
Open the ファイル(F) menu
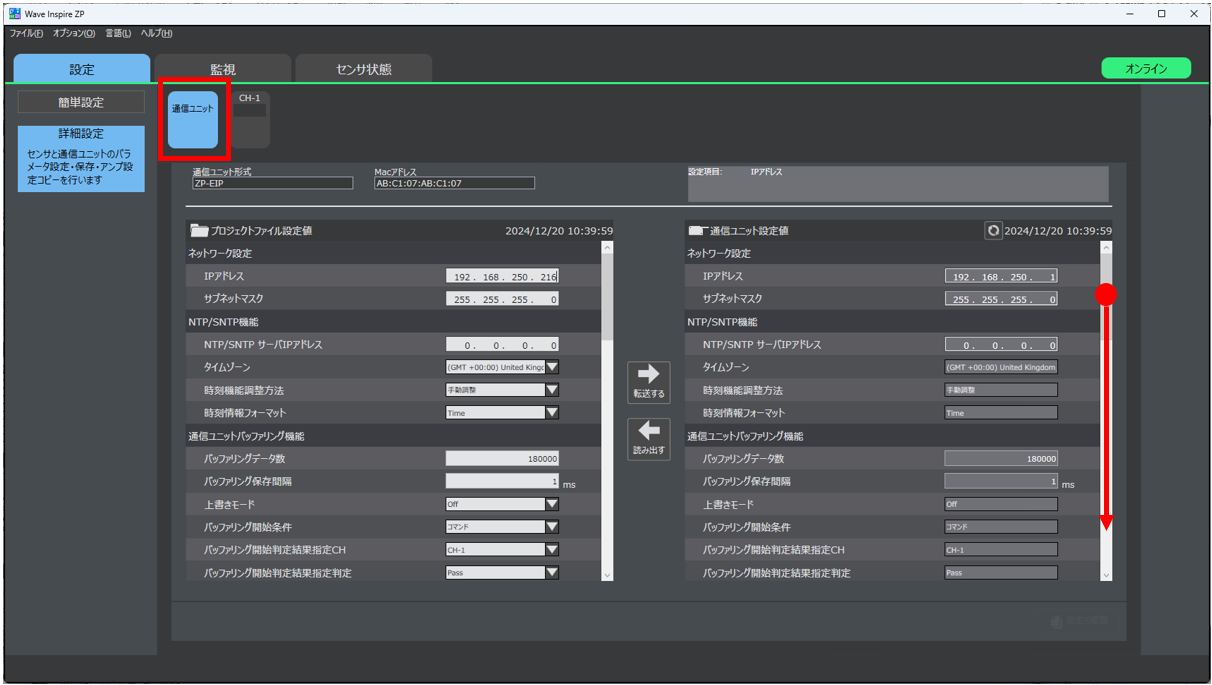tap(26, 33)
